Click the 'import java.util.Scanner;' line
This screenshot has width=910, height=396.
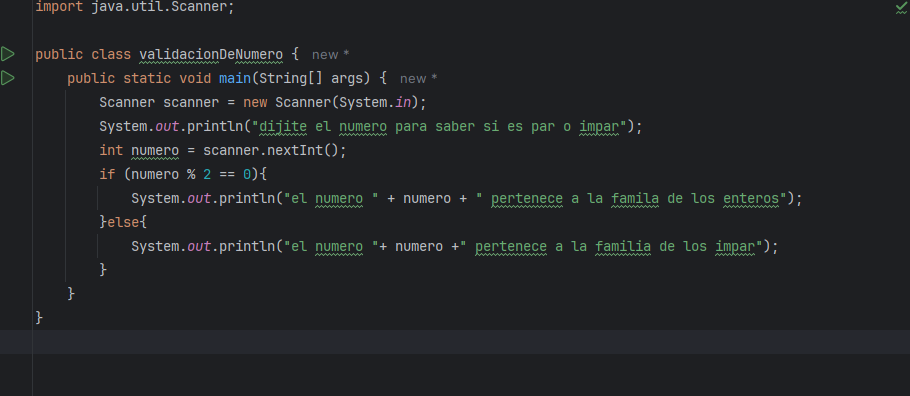[135, 8]
